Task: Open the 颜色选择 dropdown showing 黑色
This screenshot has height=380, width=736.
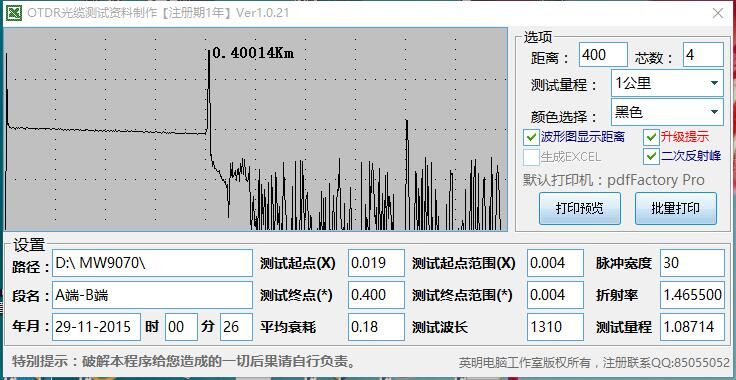Action: 667,112
